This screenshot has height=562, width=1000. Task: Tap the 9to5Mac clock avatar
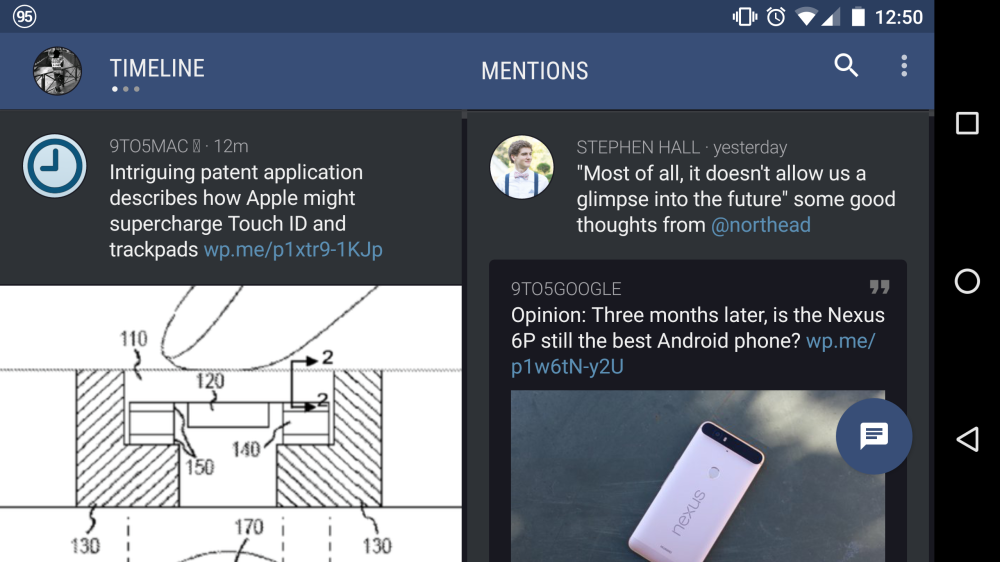(x=55, y=166)
